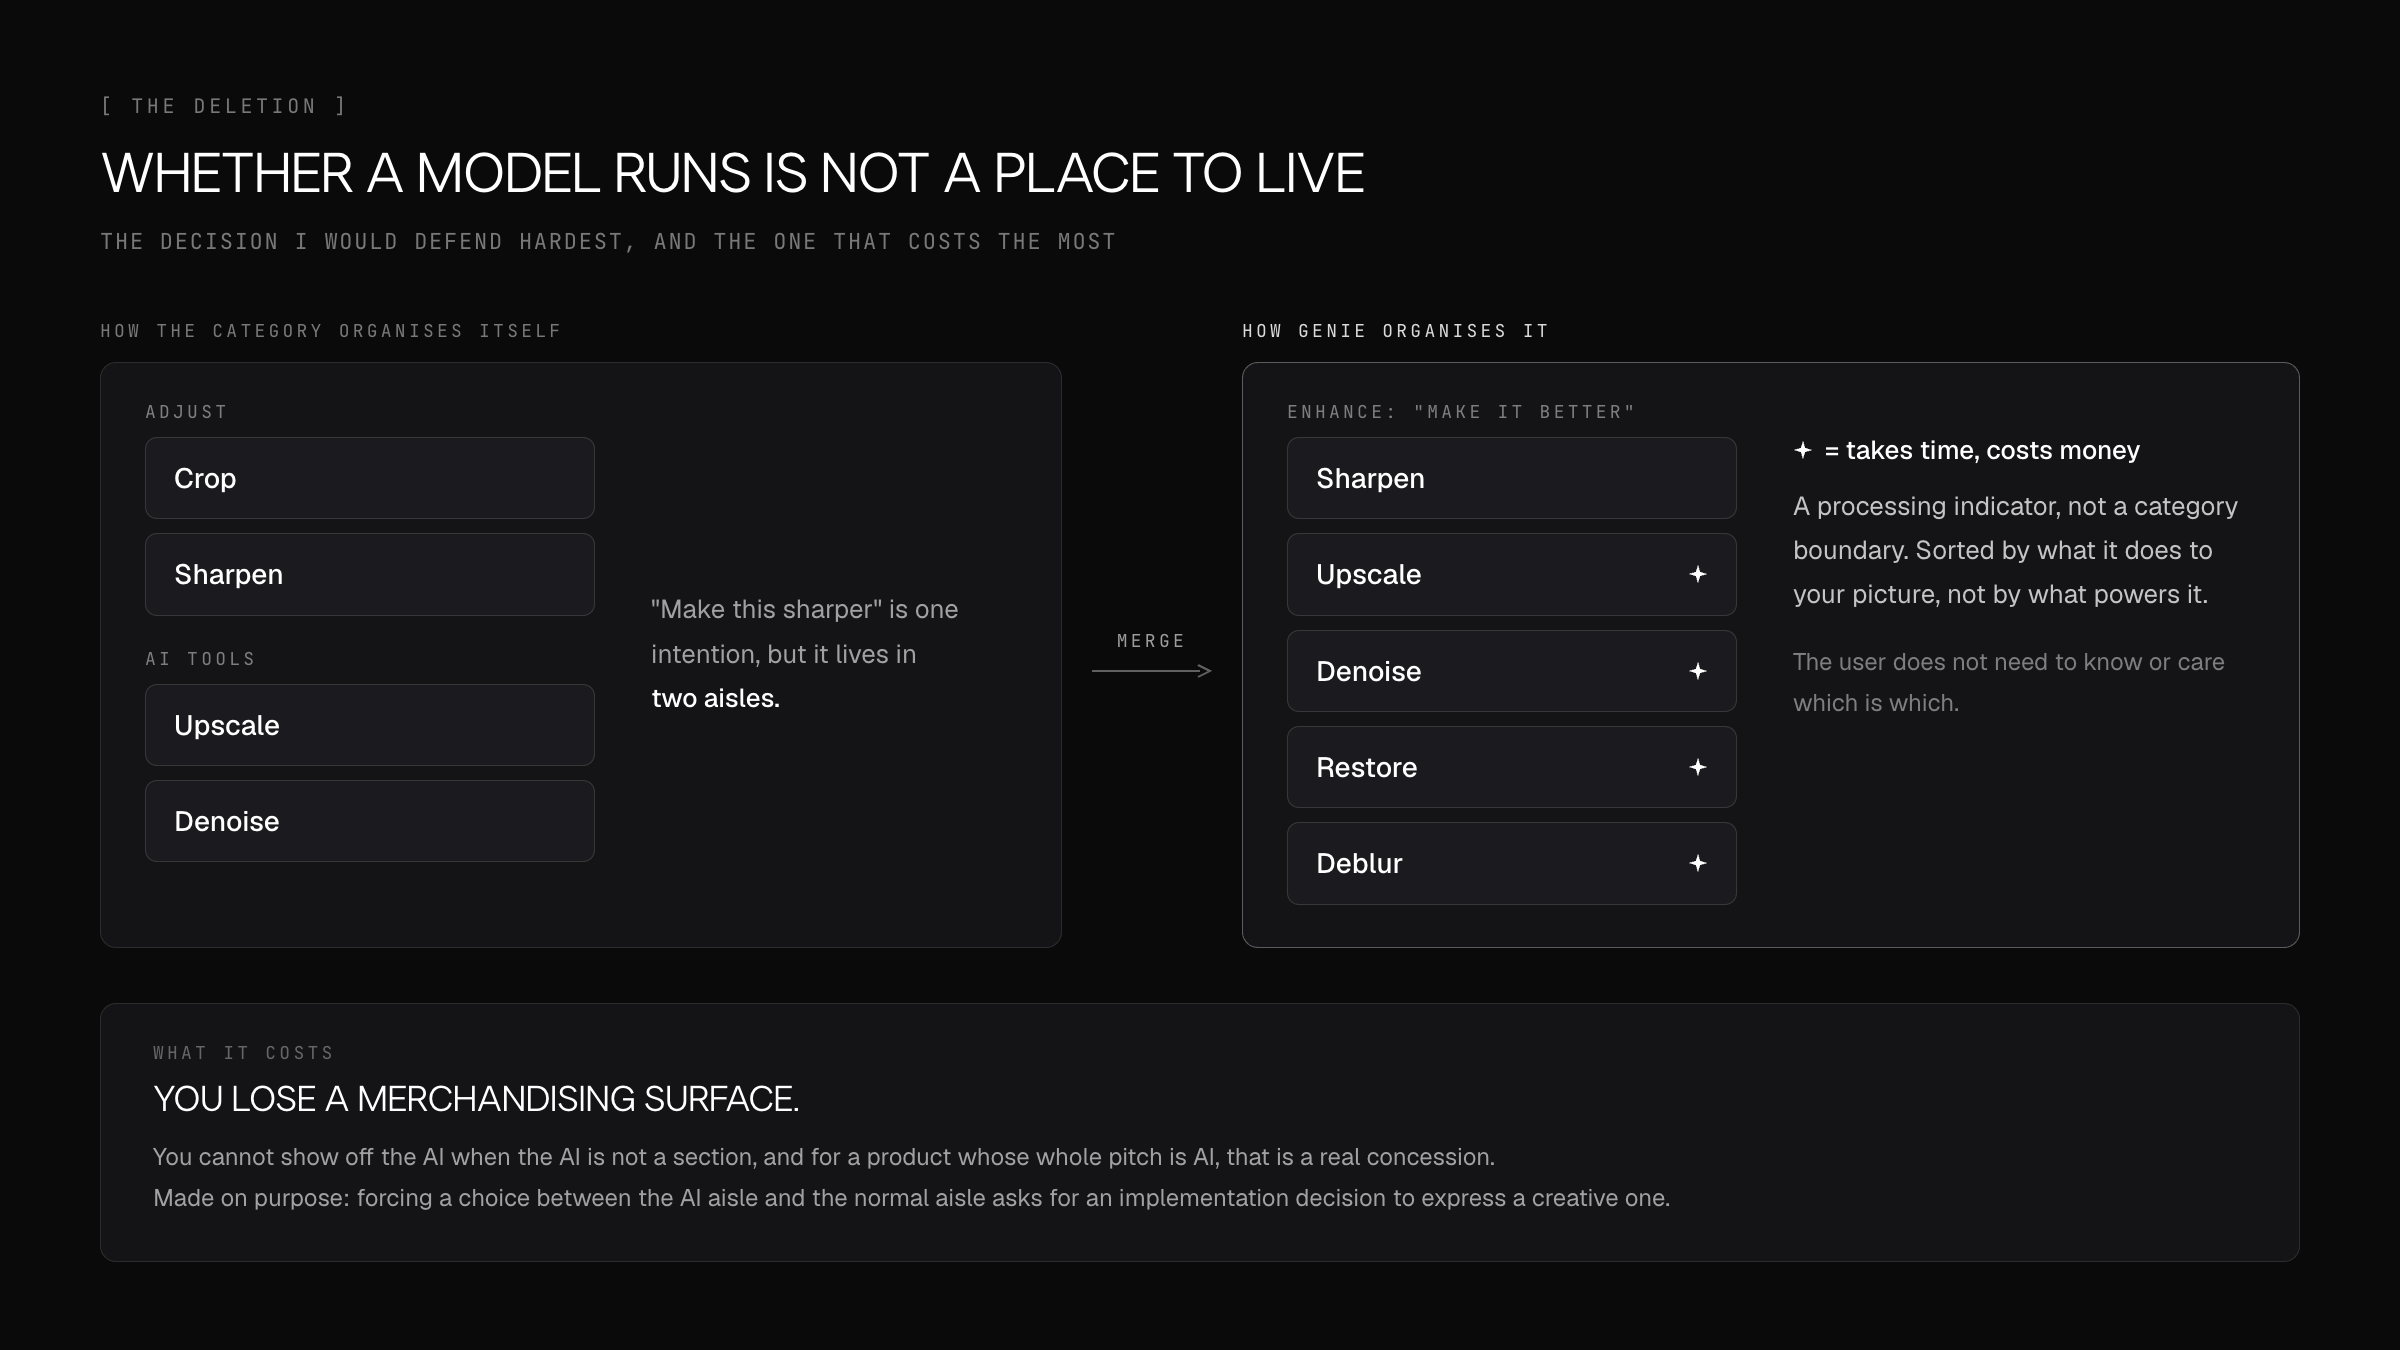Click the sparkle icon on Restore row

1697,767
